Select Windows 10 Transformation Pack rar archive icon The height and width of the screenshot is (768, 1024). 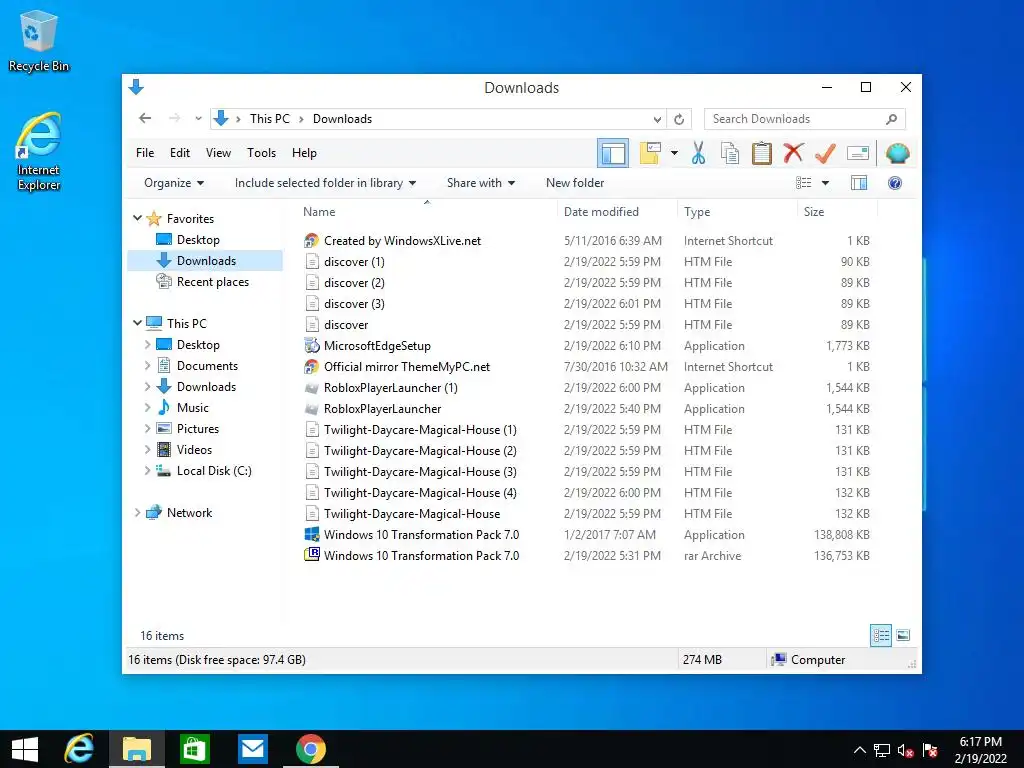click(312, 555)
